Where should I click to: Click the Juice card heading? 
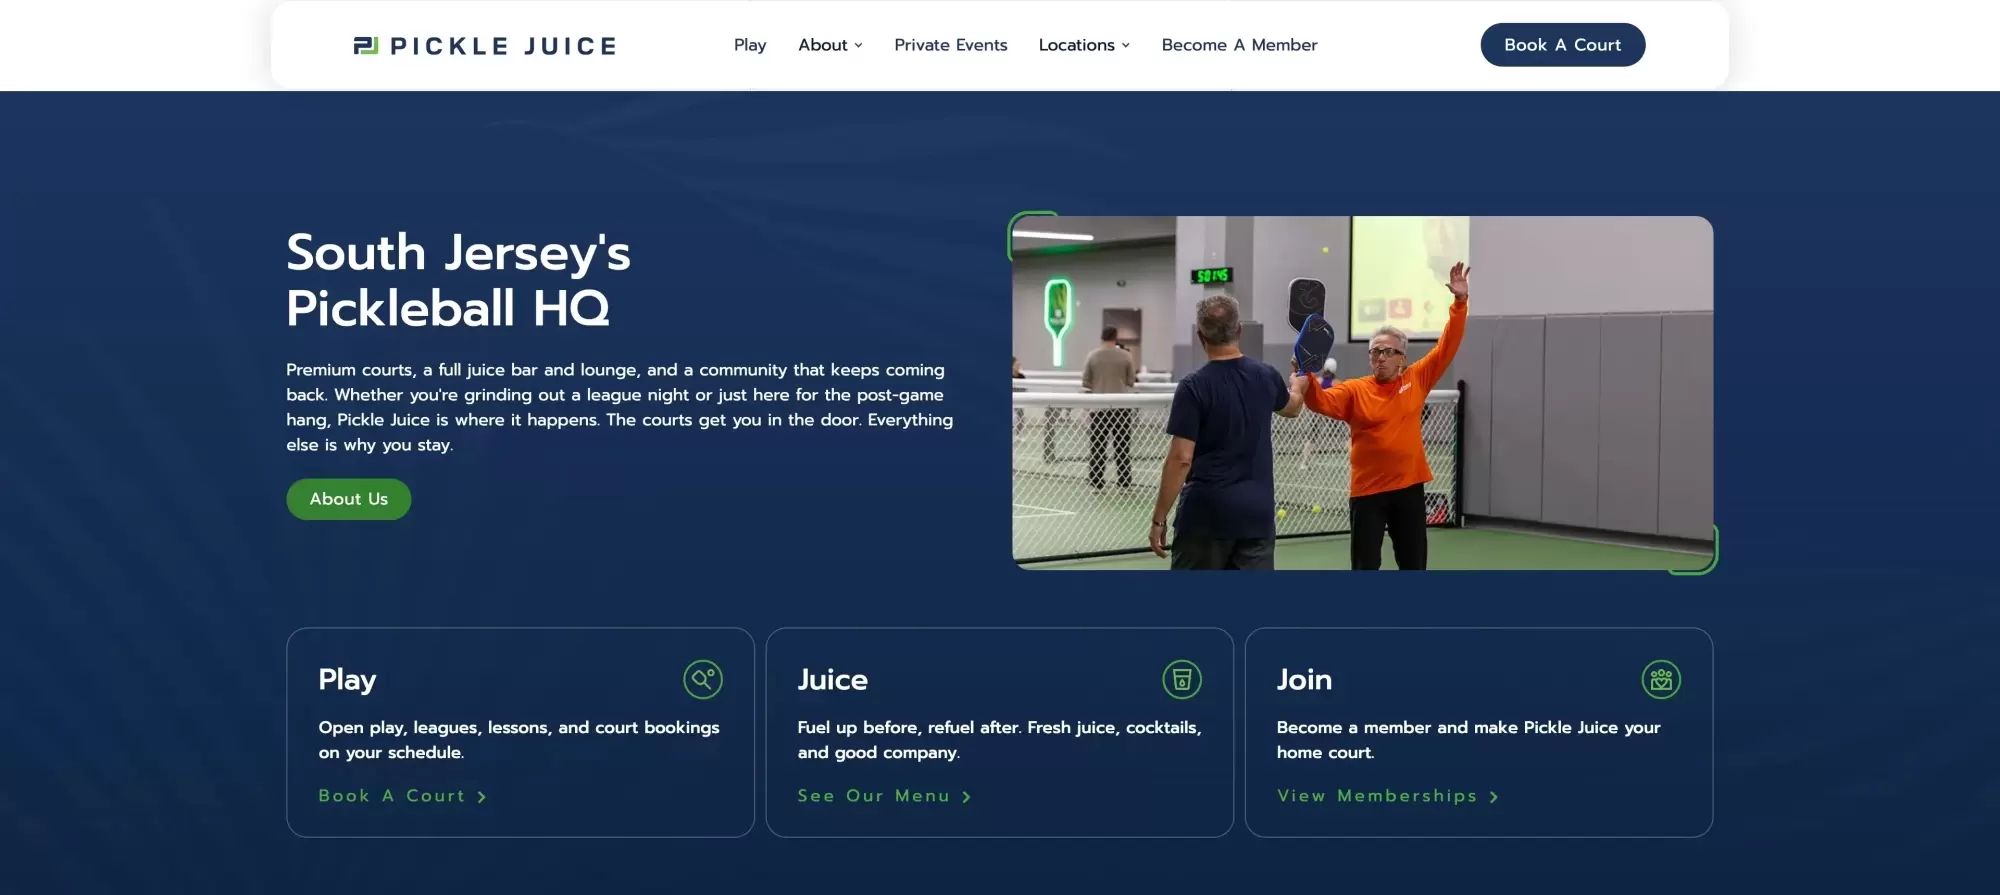832,680
